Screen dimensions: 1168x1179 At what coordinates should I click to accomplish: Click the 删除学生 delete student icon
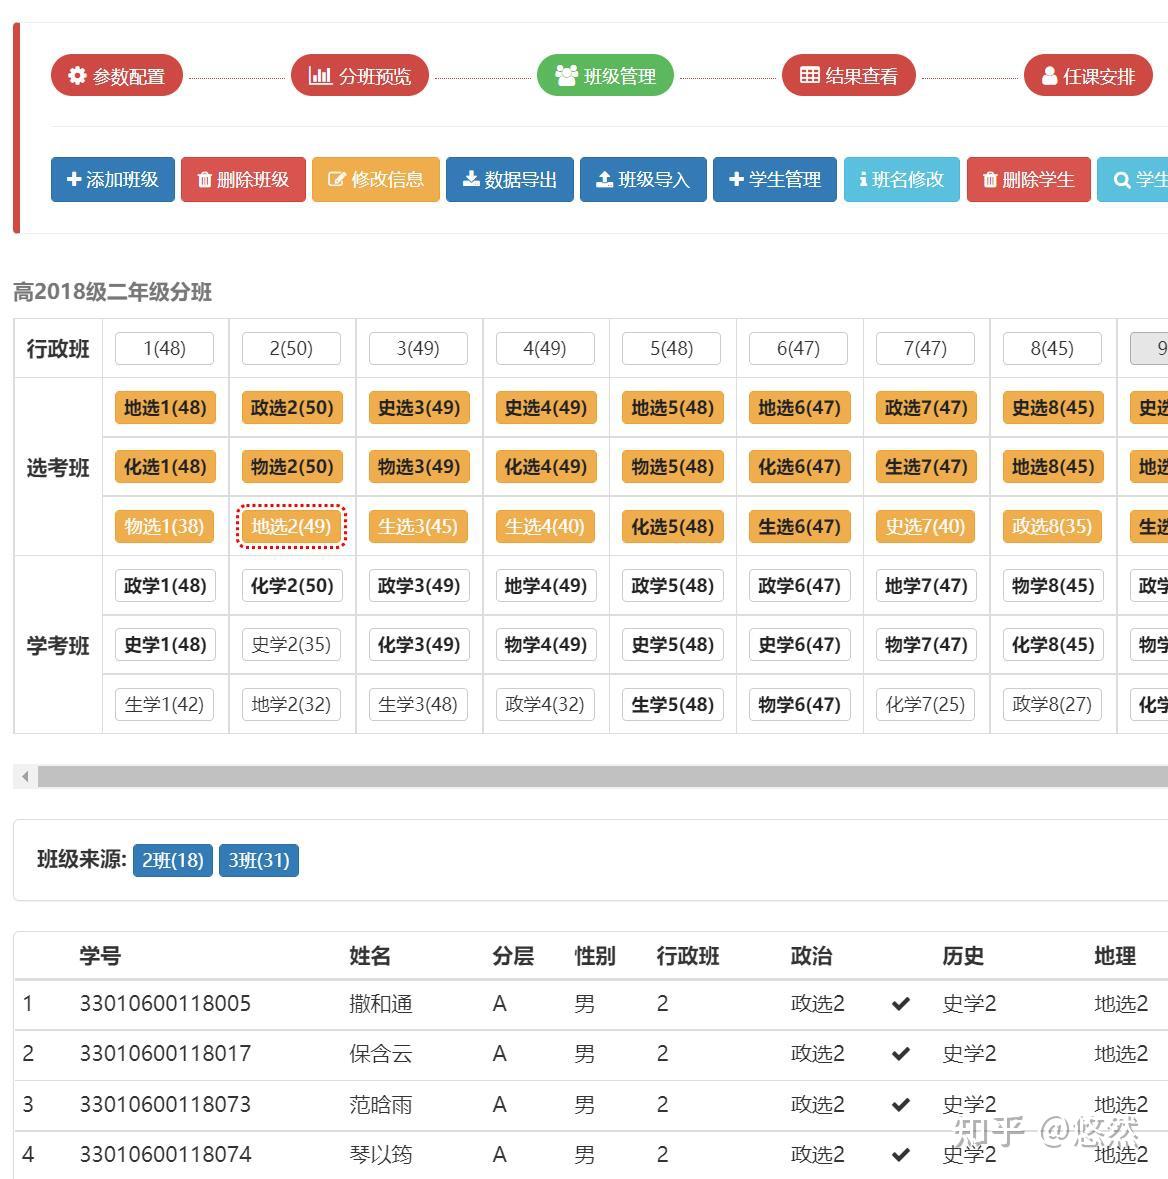[x=990, y=180]
